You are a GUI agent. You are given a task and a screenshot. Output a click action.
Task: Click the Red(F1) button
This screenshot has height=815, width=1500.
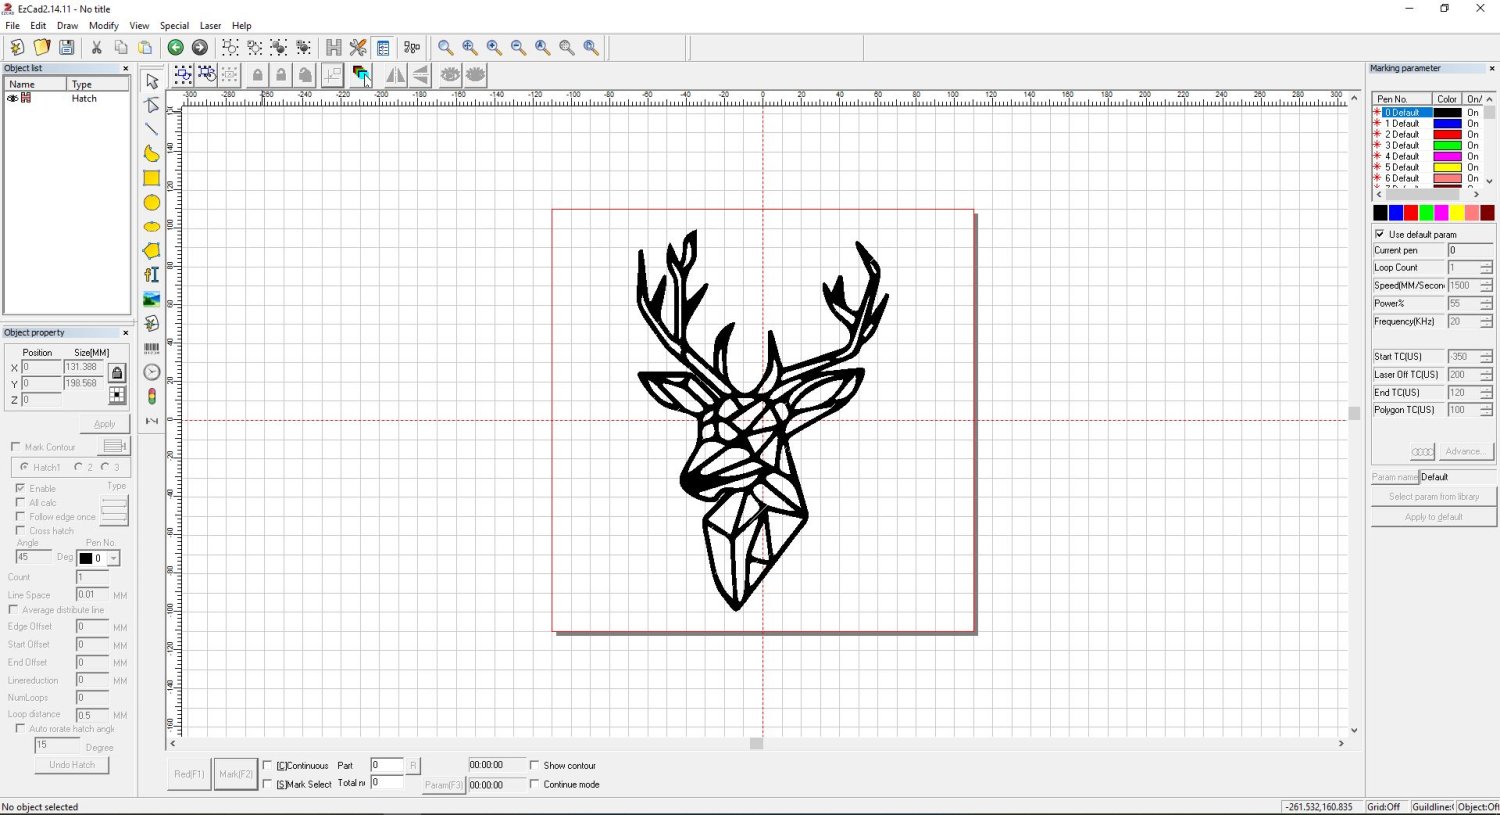[189, 774]
